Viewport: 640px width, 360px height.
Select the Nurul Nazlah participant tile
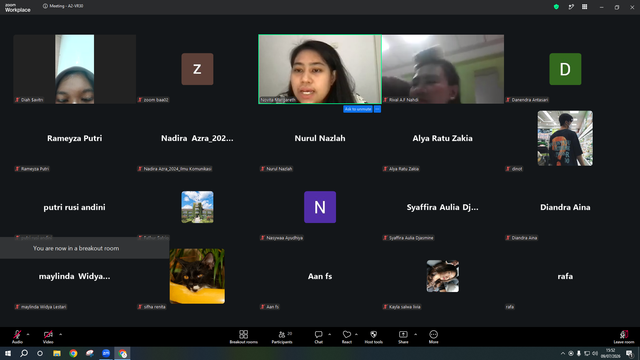320,138
